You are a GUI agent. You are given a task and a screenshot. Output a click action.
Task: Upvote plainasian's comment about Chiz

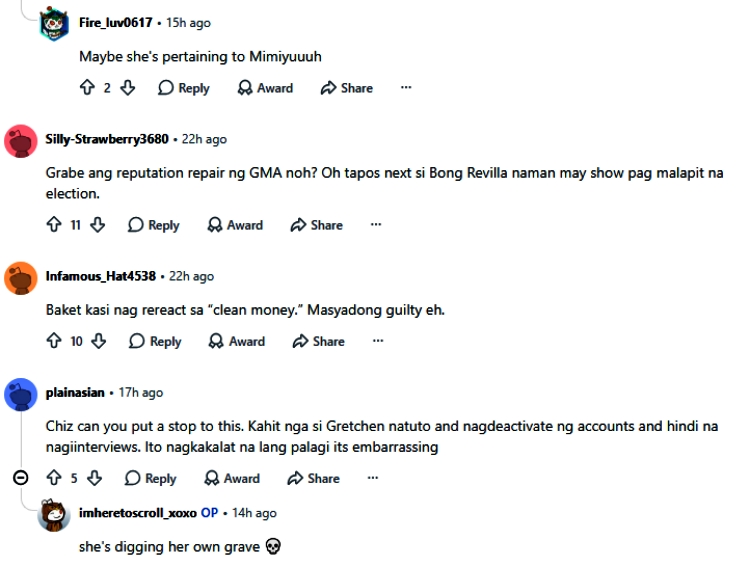pyautogui.click(x=54, y=478)
